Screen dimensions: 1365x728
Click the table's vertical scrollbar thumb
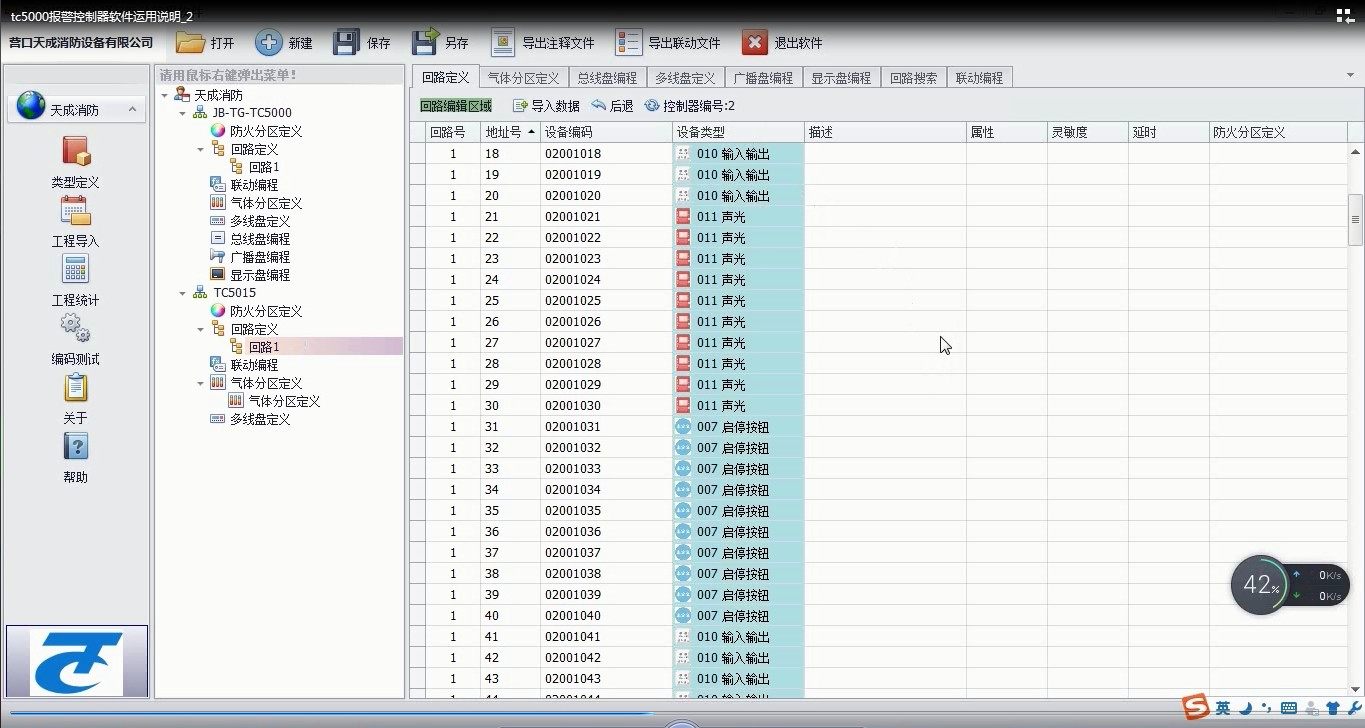coord(1356,219)
